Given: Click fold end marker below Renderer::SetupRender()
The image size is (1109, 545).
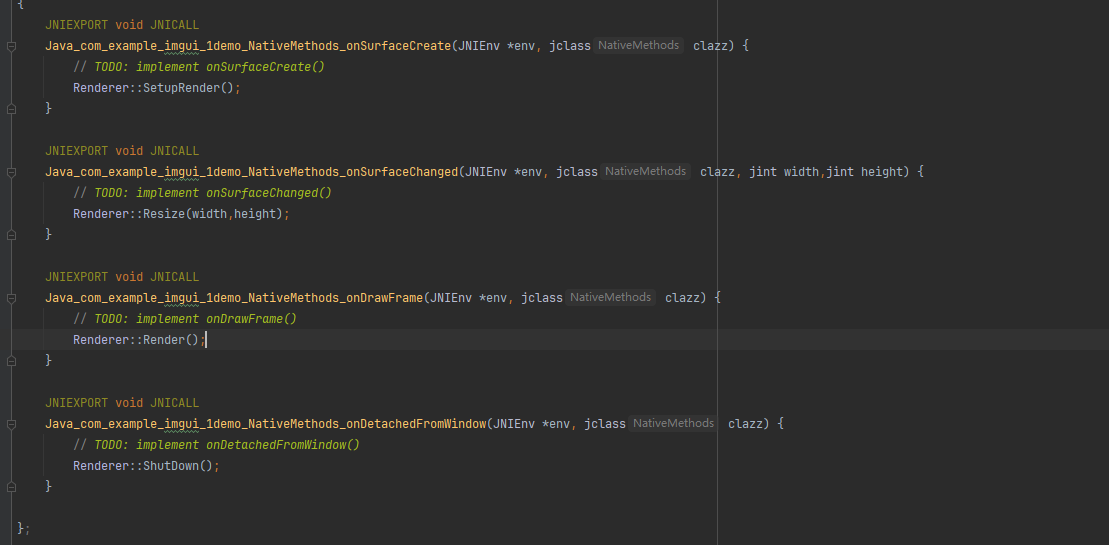Looking at the screenshot, I should pyautogui.click(x=12, y=109).
